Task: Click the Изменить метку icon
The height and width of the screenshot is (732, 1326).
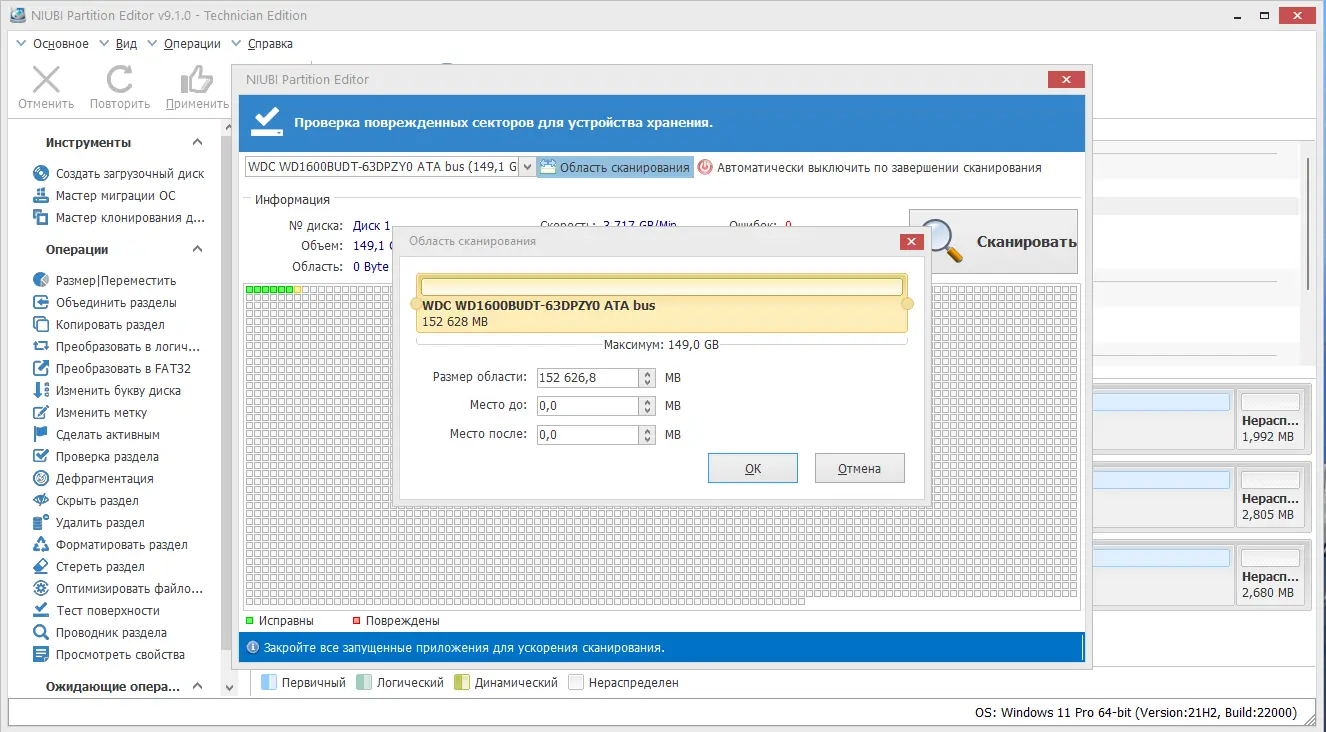Action: [41, 412]
